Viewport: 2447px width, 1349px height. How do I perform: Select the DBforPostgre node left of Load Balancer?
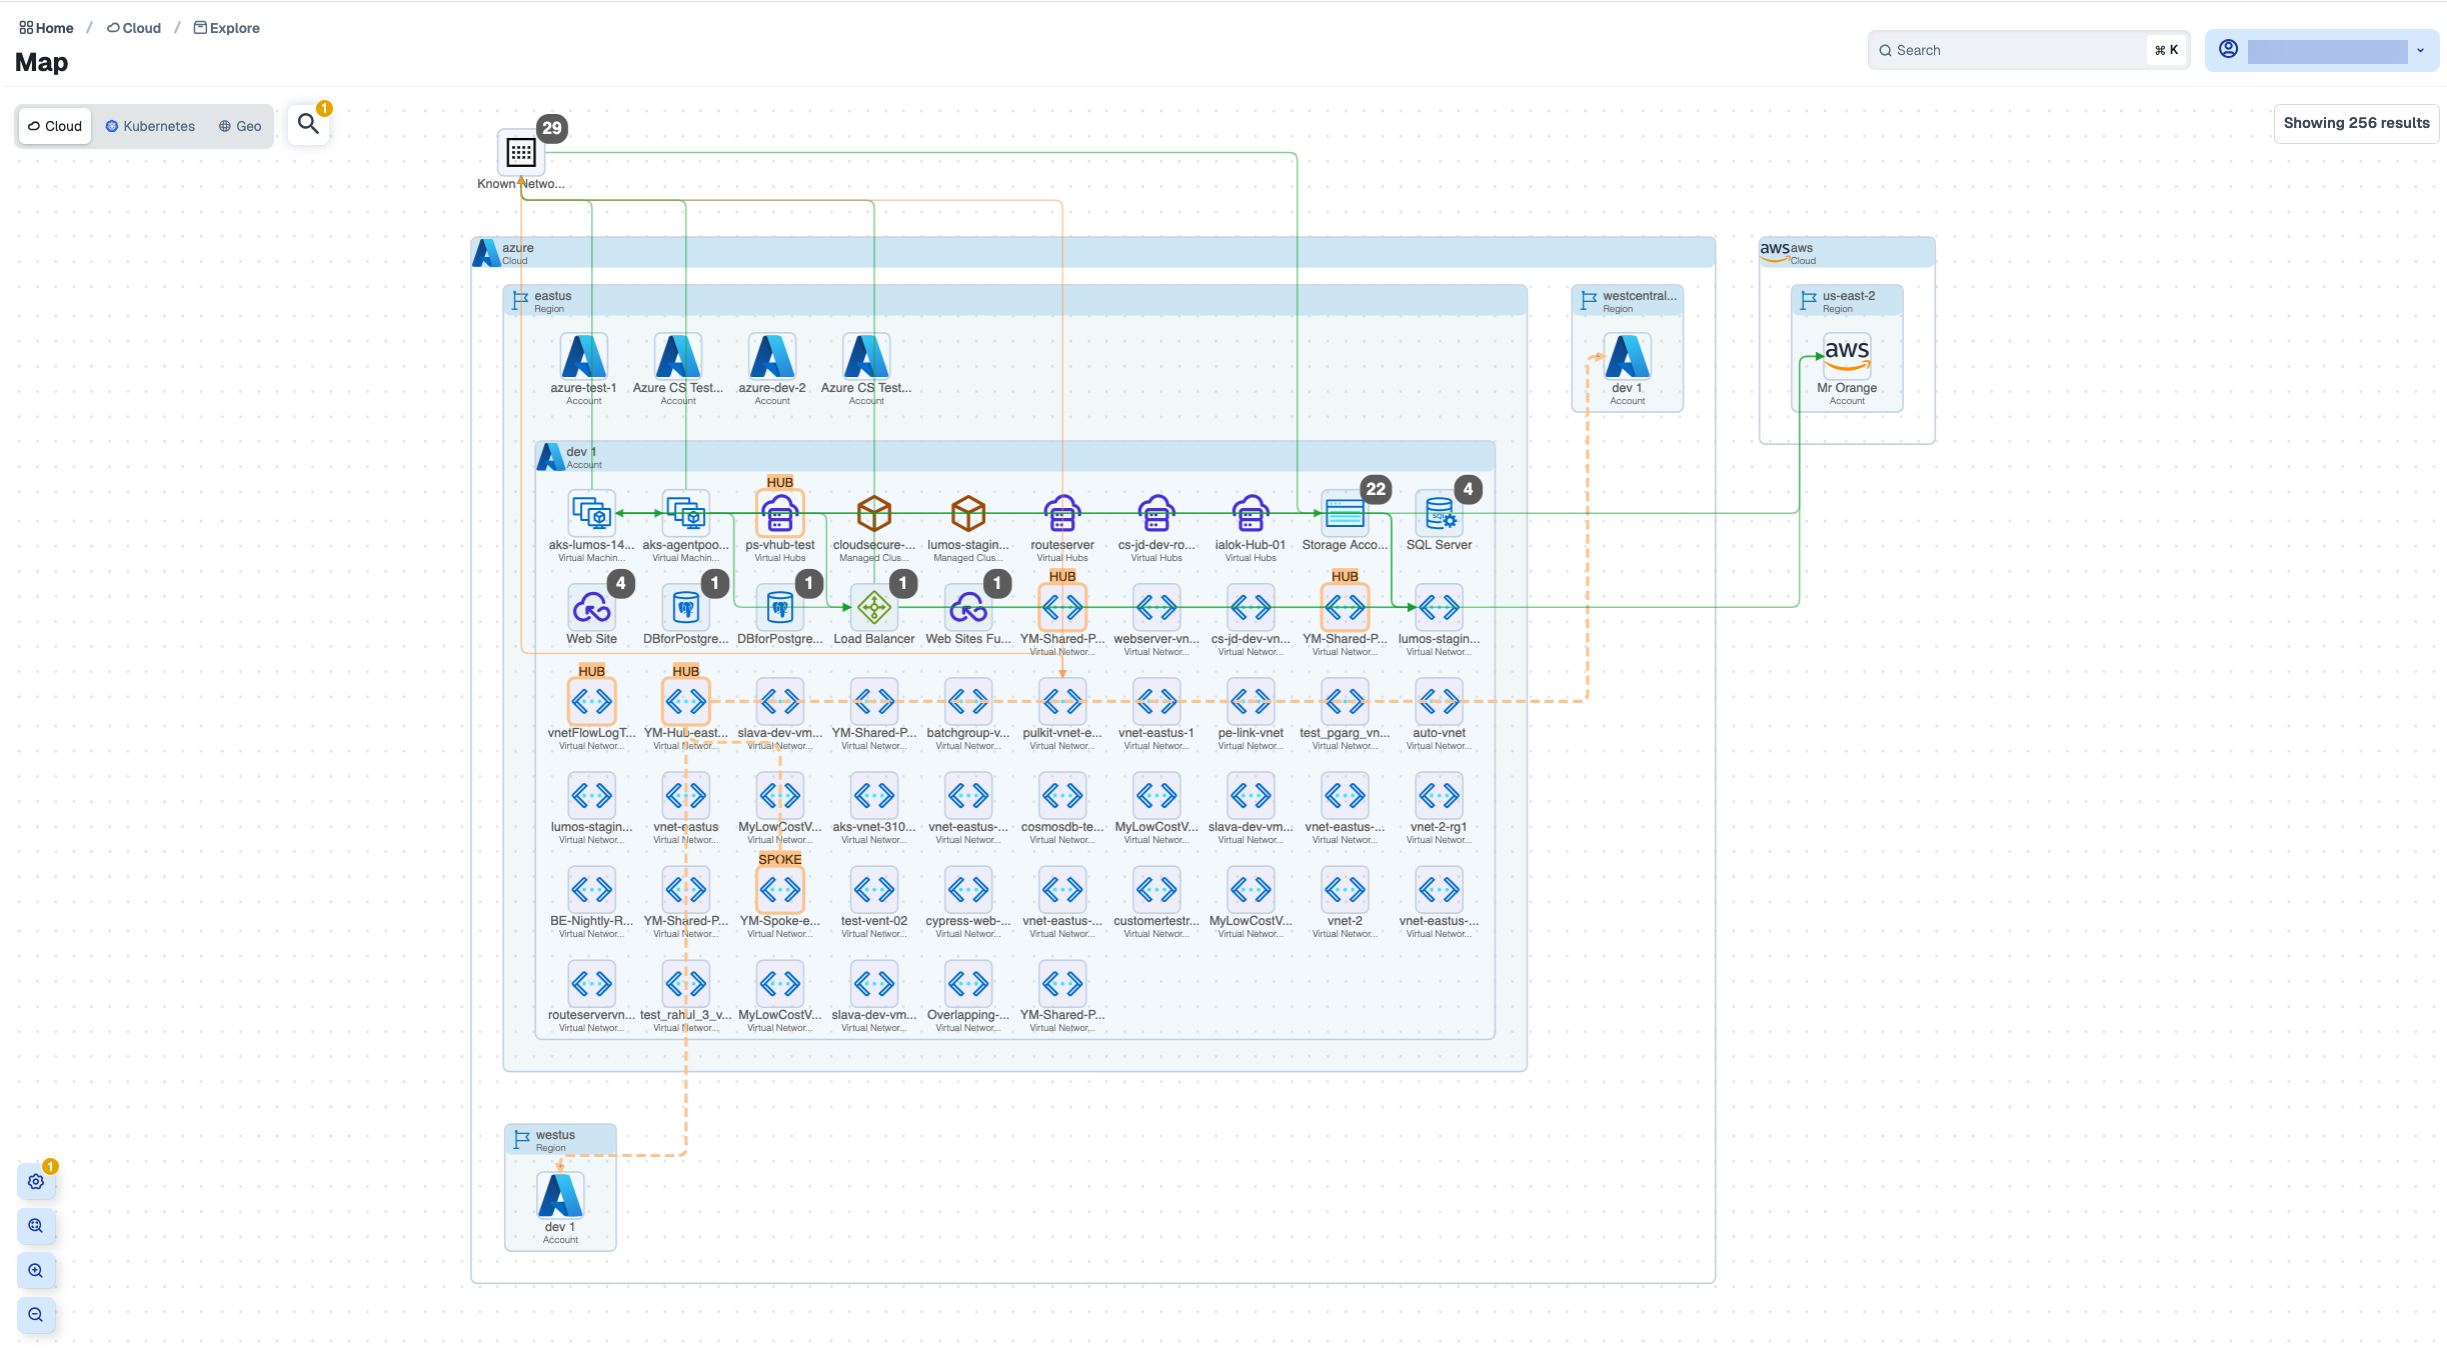tap(780, 608)
